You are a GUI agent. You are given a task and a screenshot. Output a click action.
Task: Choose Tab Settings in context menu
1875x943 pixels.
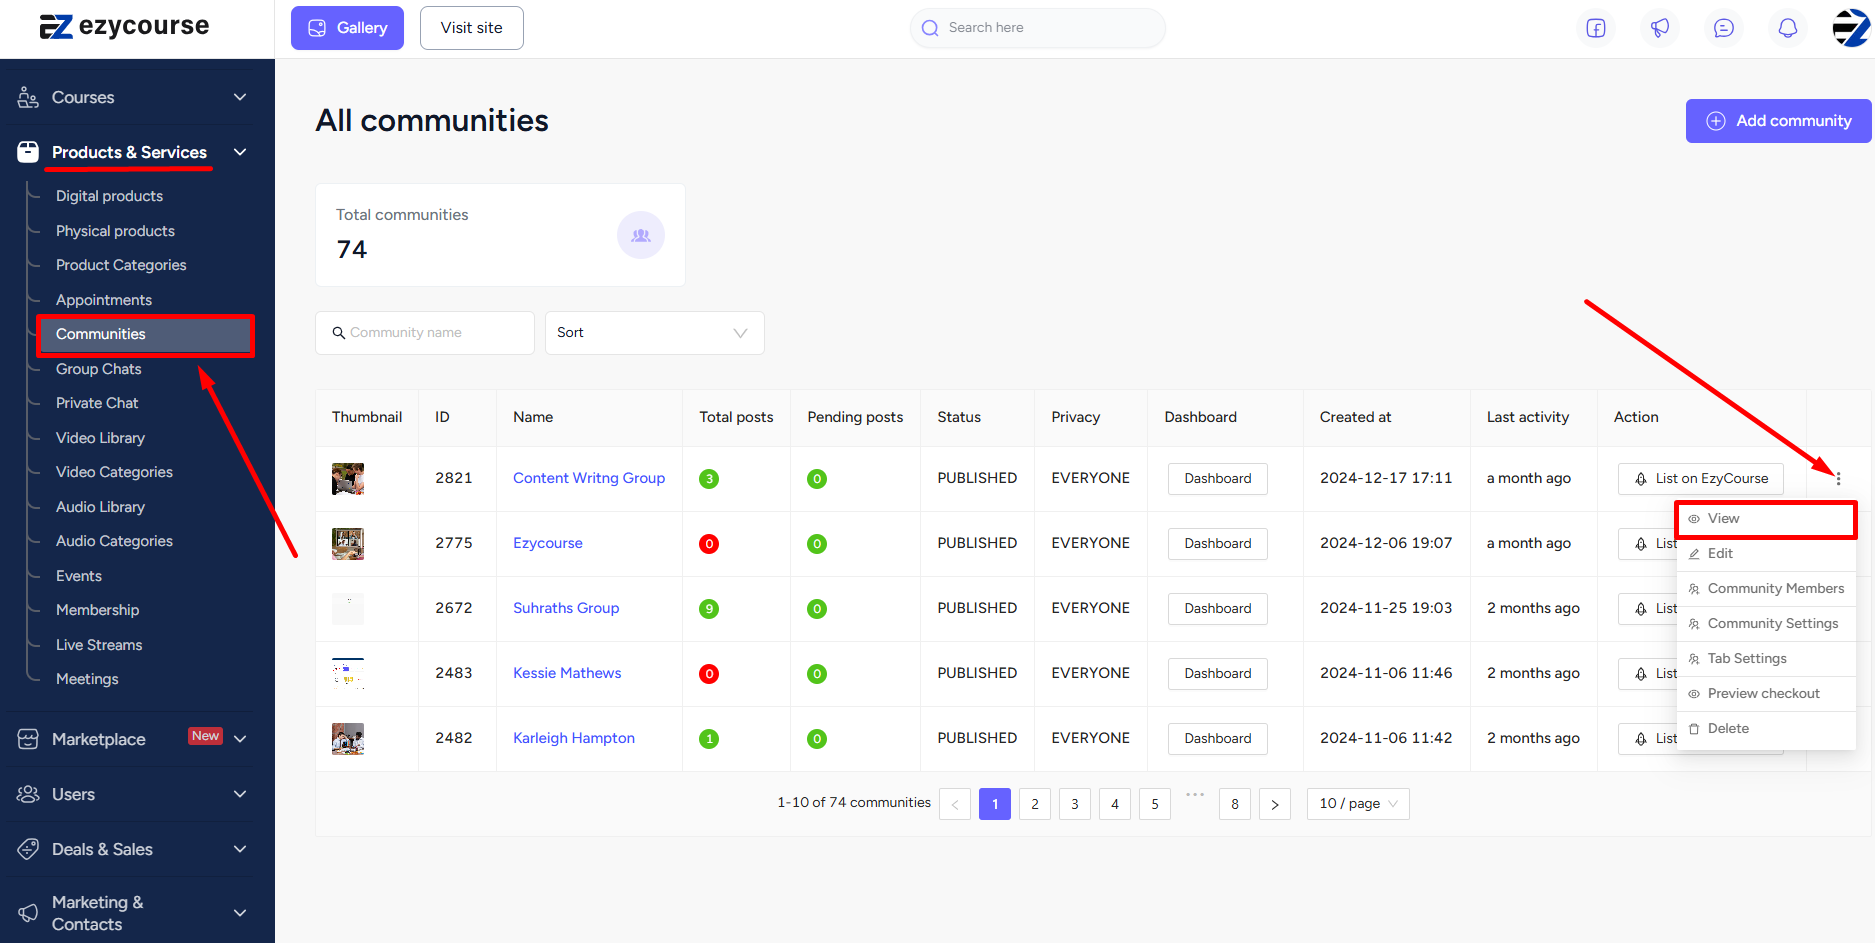1766,659
